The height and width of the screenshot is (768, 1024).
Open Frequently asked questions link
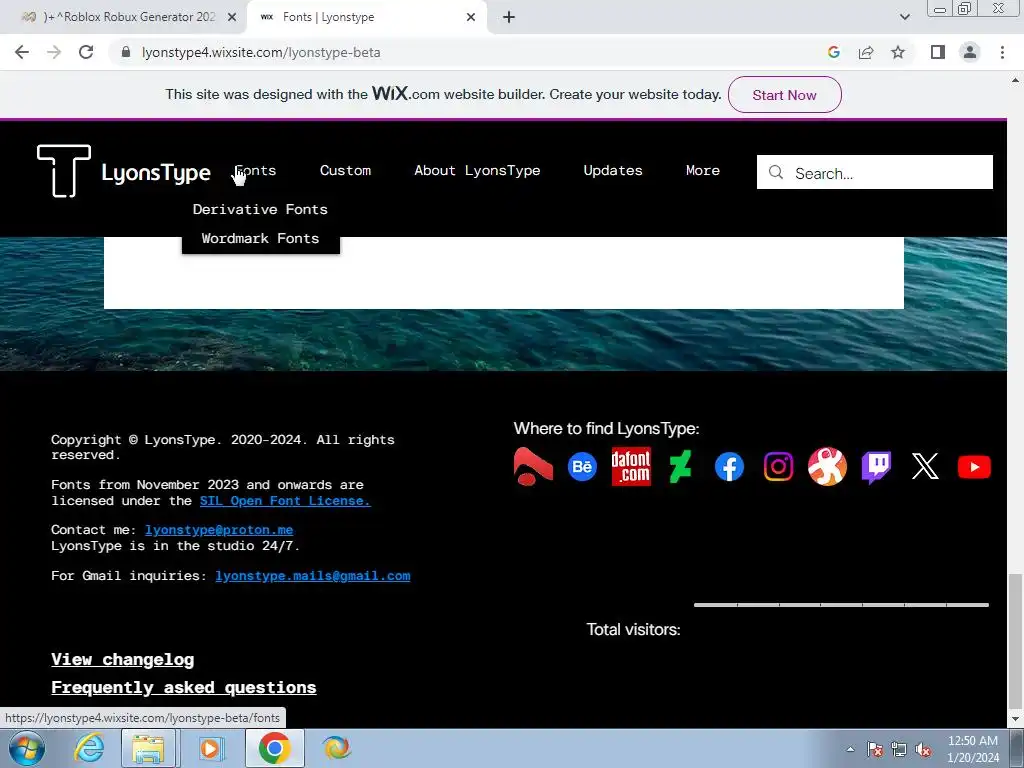coord(184,688)
